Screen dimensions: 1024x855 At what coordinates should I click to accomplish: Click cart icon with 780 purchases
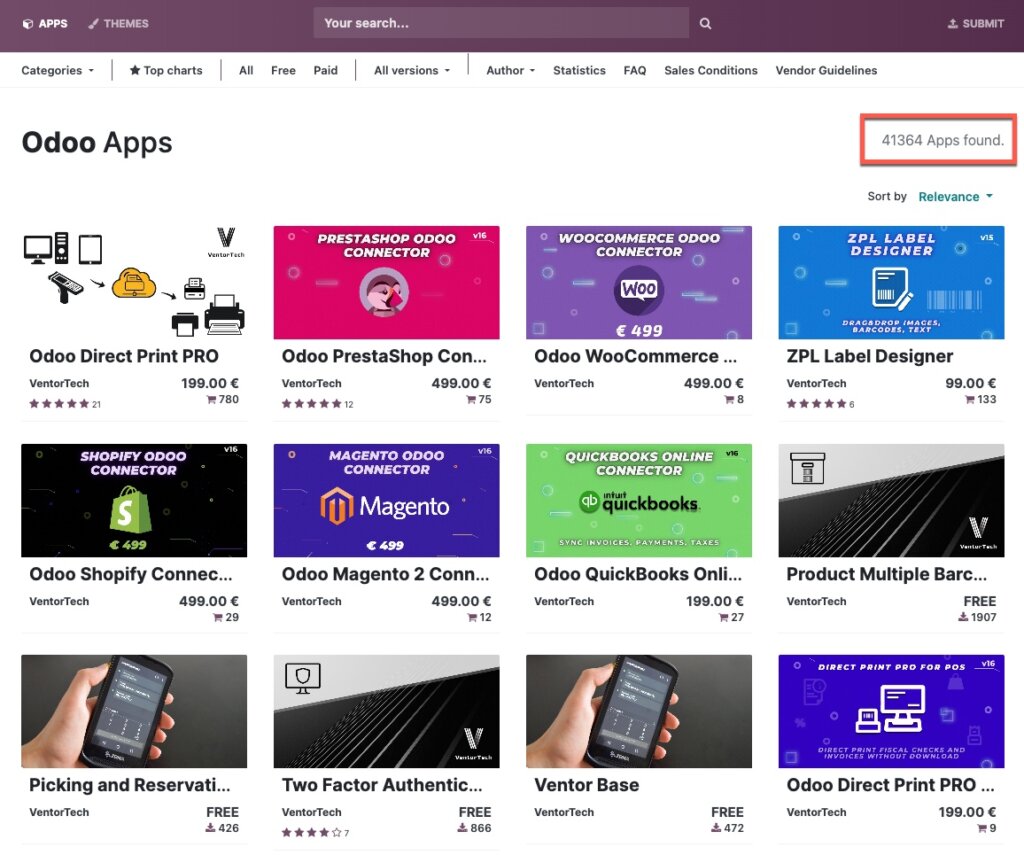(x=211, y=399)
